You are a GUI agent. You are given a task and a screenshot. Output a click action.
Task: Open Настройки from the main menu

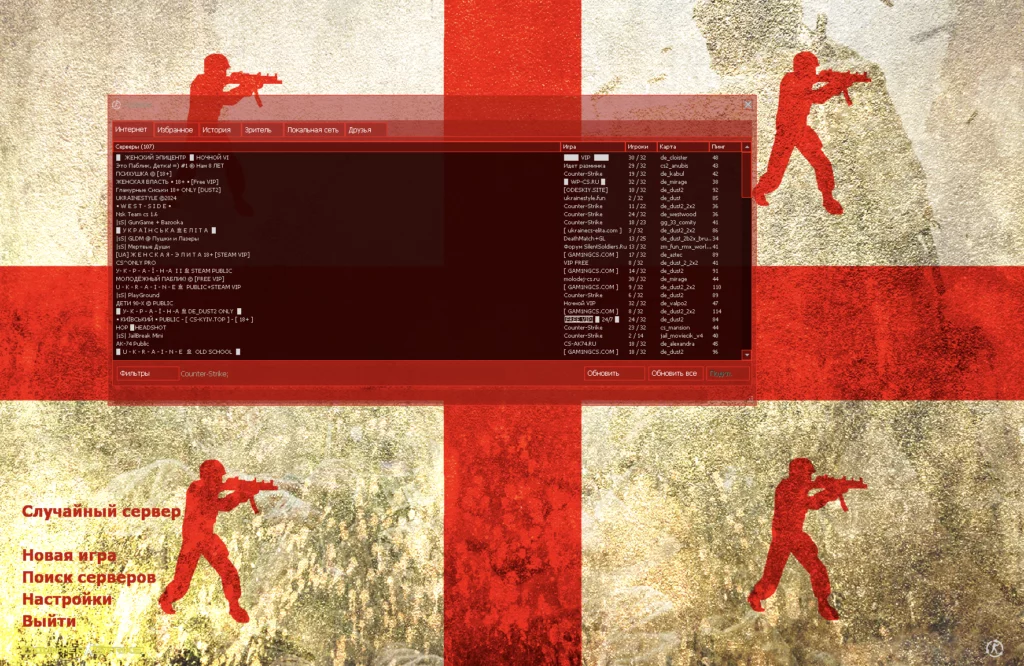[67, 599]
